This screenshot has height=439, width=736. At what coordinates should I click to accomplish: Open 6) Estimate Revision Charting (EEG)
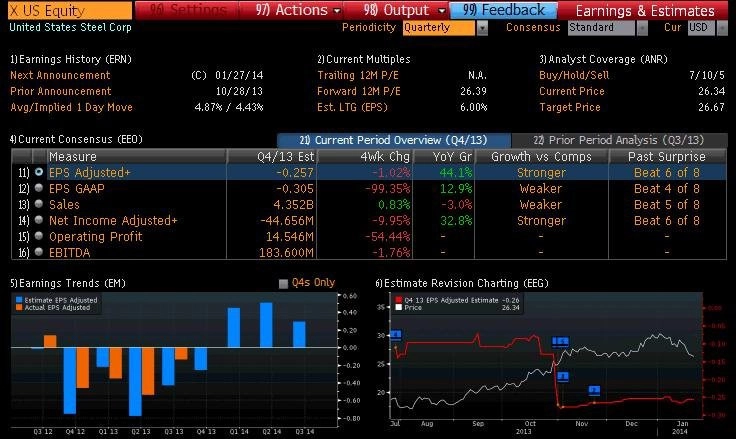coord(462,283)
